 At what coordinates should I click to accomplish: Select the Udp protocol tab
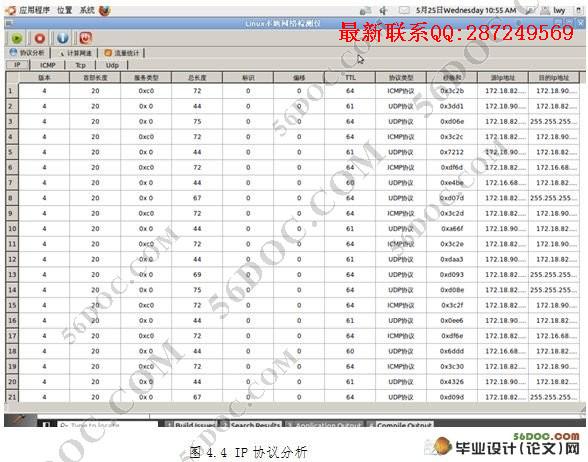[x=112, y=65]
